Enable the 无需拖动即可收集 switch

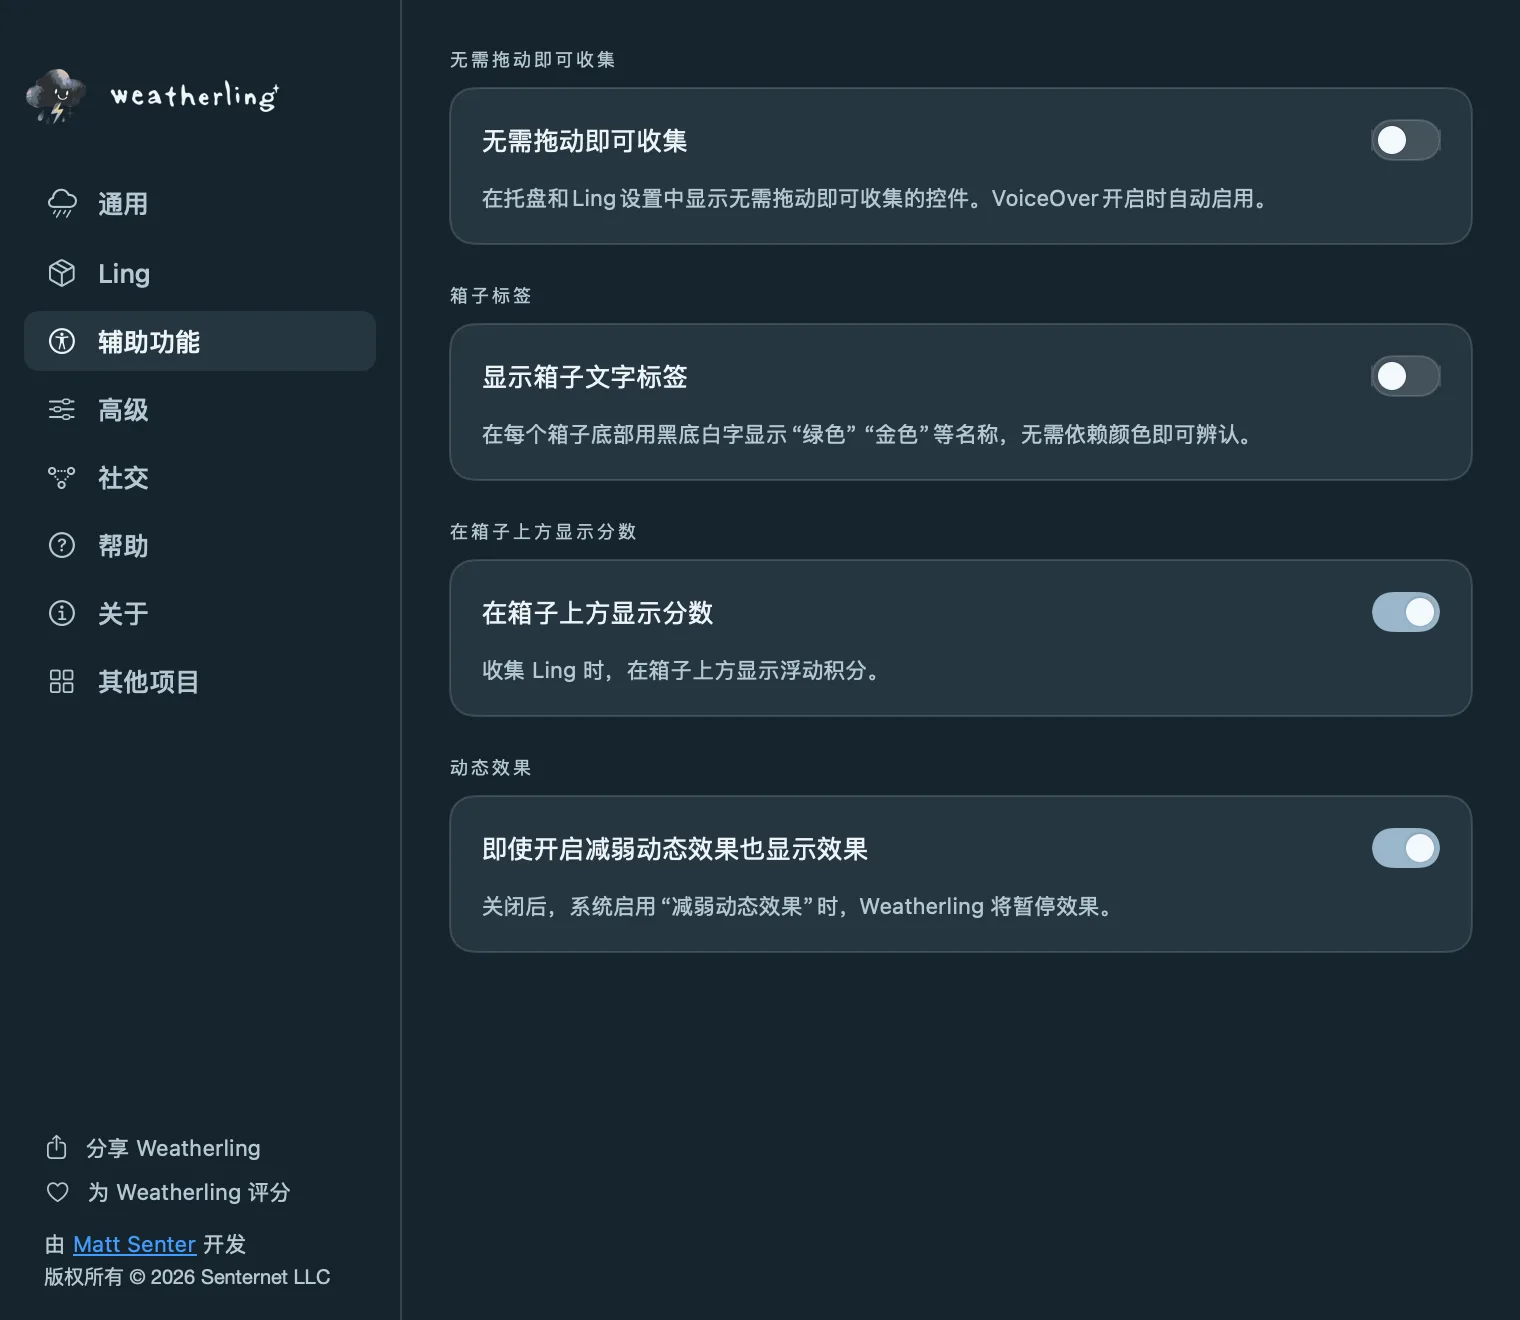click(x=1405, y=140)
